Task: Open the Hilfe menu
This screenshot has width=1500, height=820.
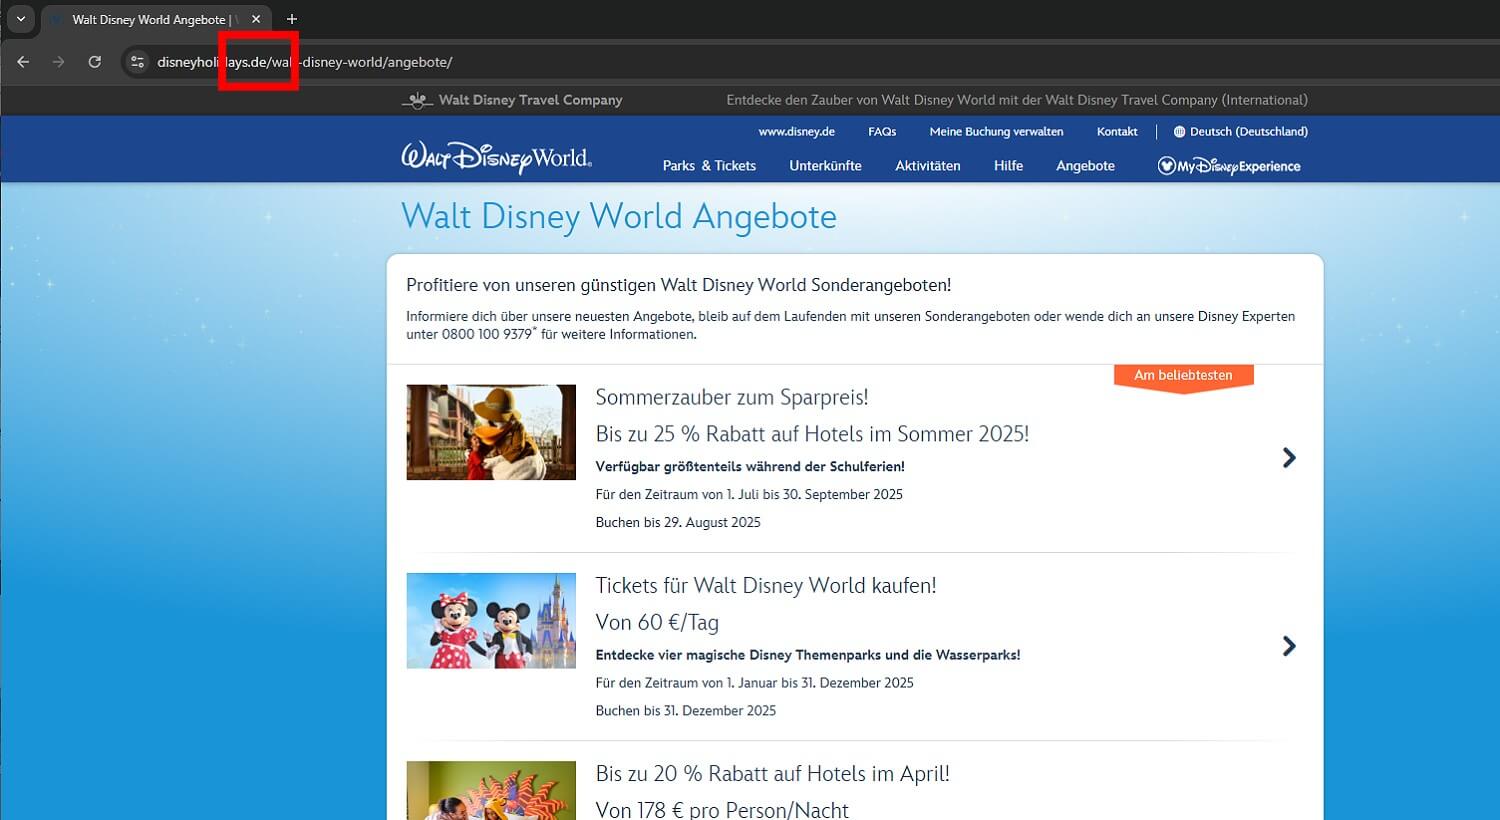Action: (1008, 166)
